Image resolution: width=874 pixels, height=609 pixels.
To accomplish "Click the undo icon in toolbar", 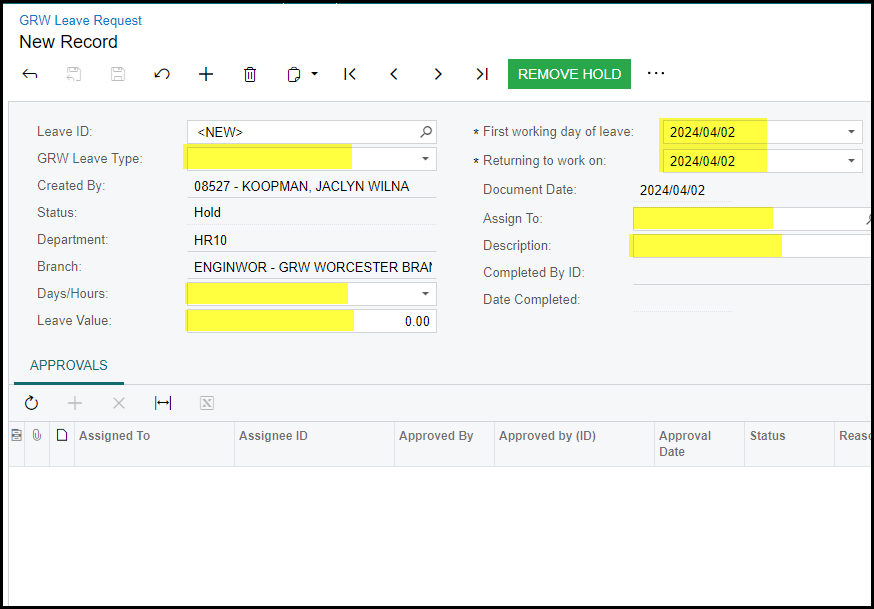I will click(162, 74).
